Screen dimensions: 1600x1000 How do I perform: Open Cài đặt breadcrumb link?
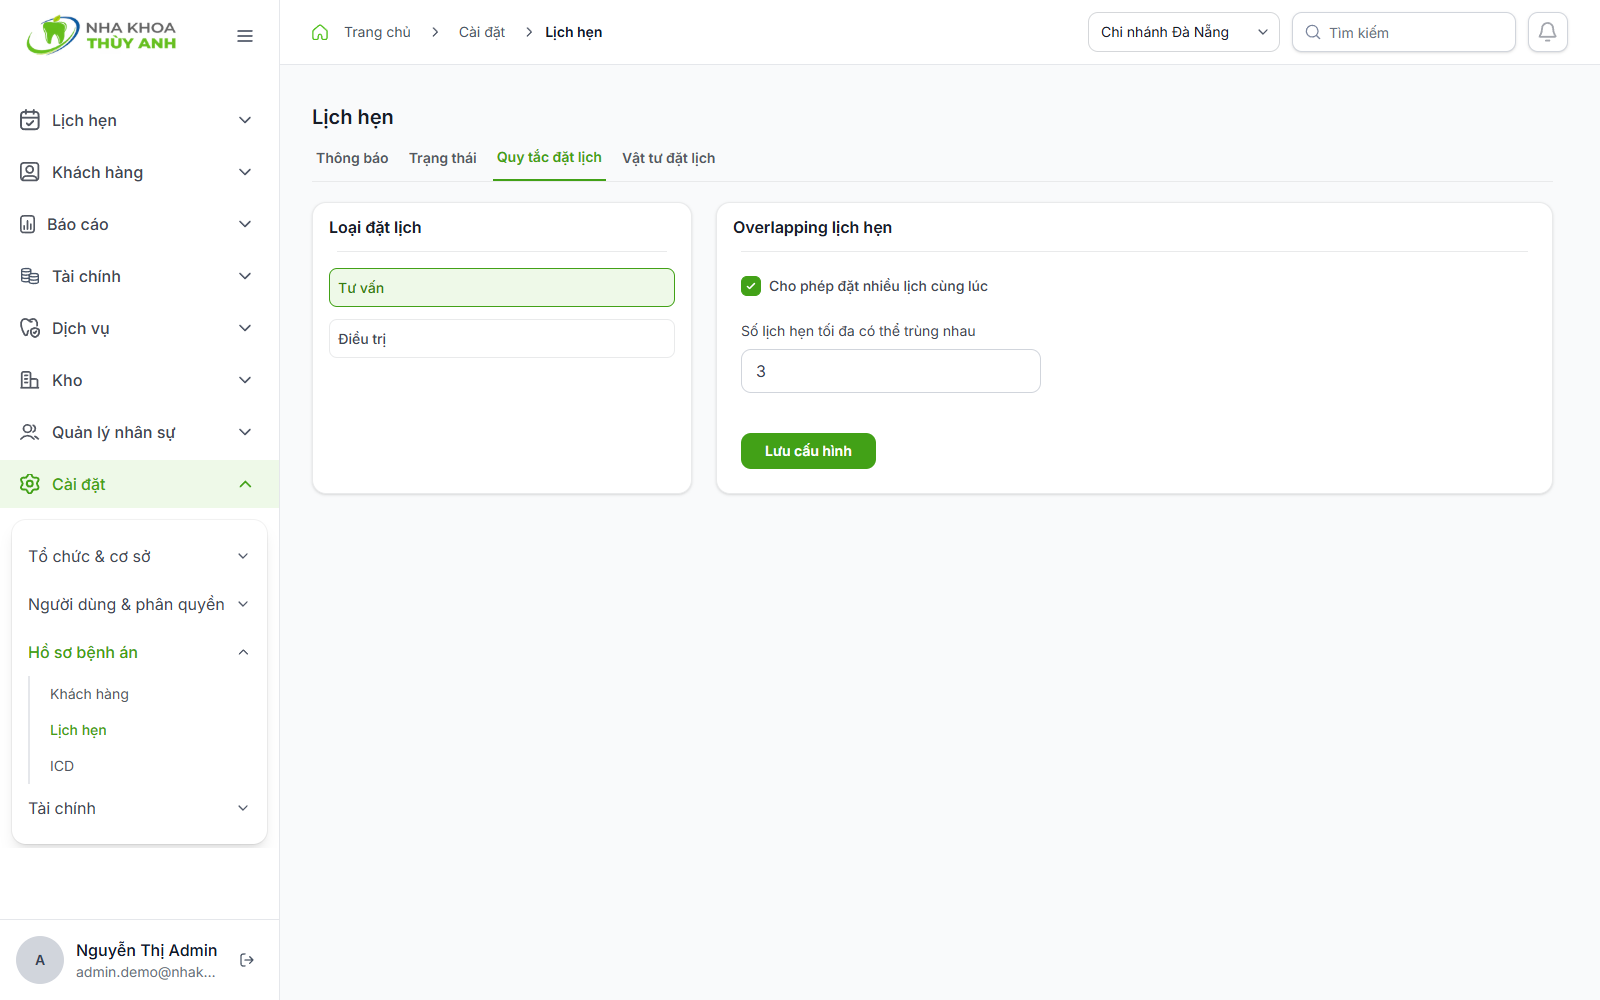pyautogui.click(x=482, y=32)
